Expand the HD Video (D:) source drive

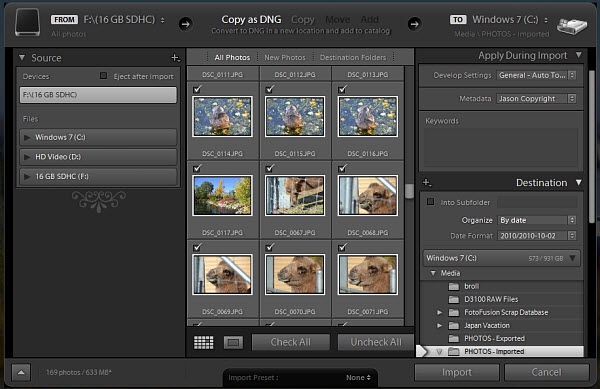coord(27,157)
